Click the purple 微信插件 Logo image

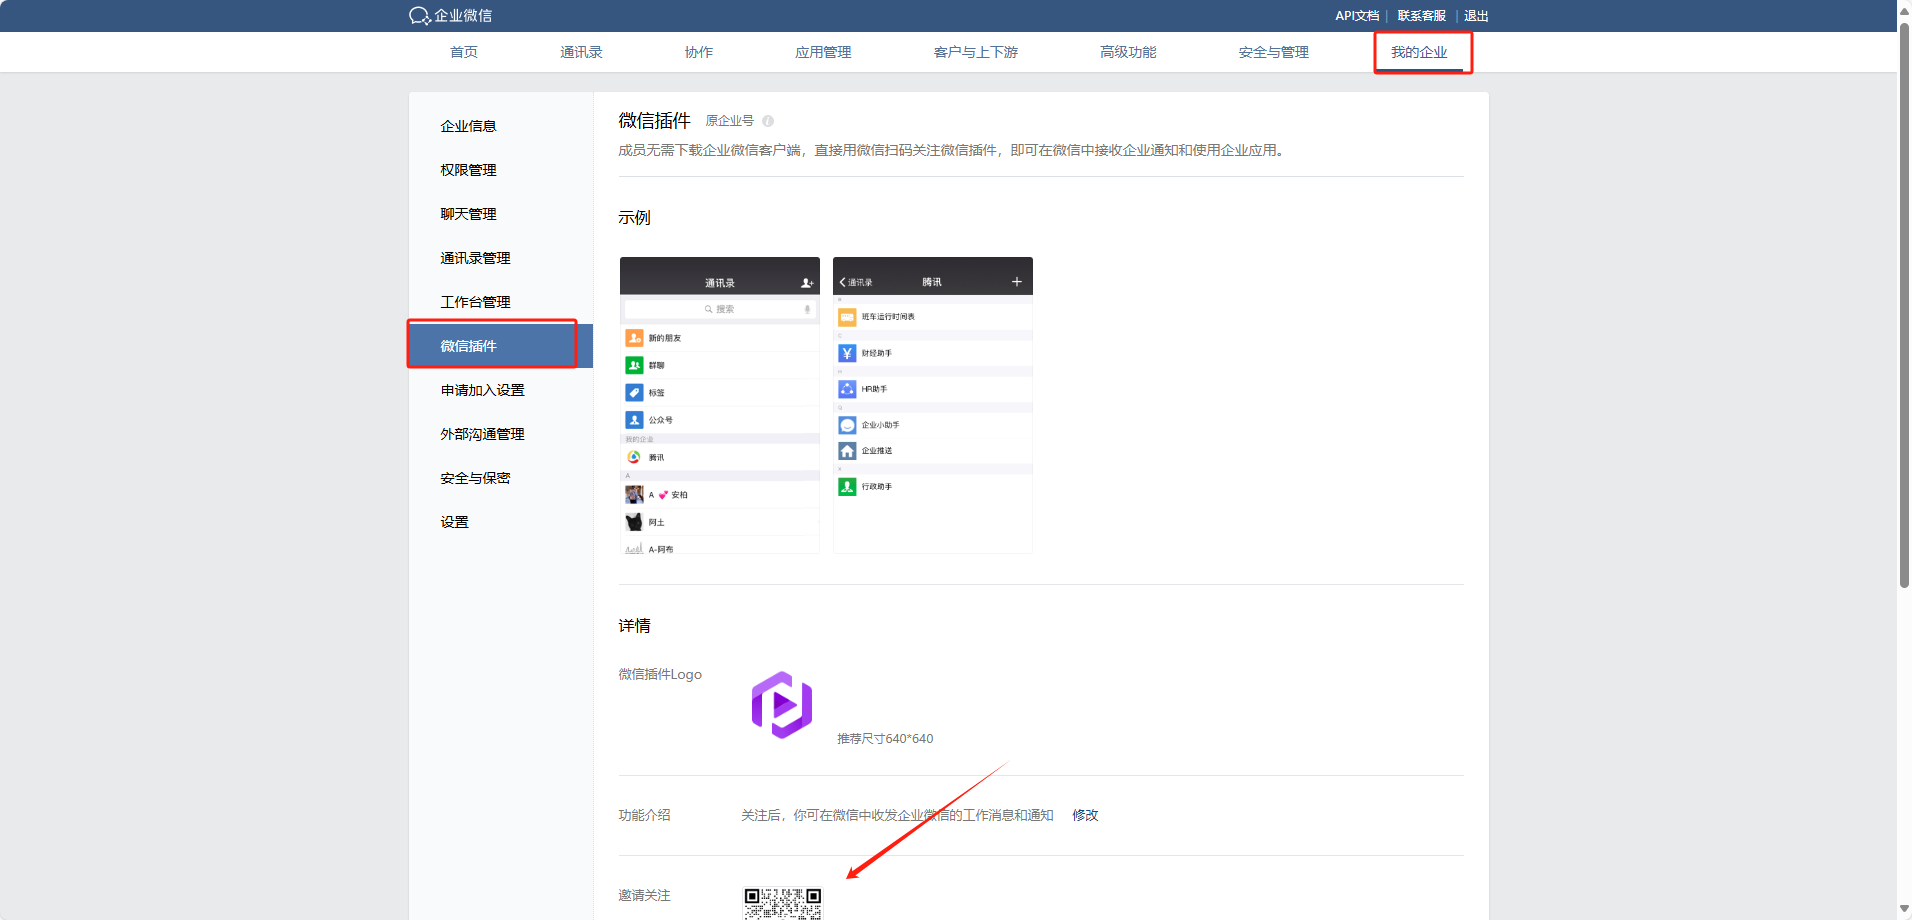(x=781, y=705)
